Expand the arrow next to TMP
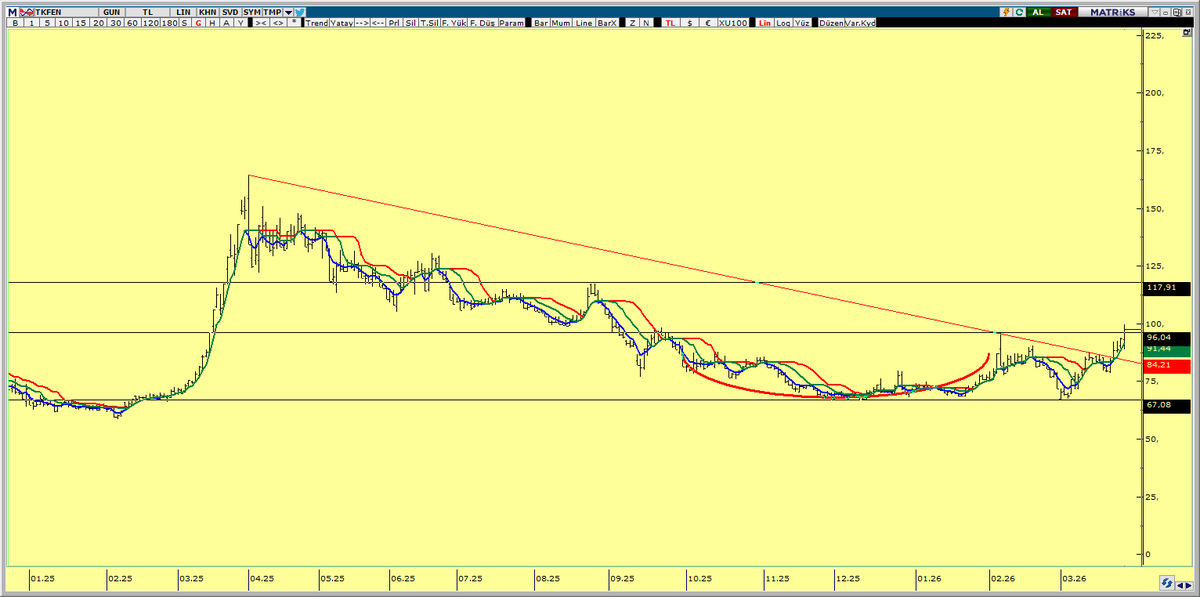 (x=289, y=12)
